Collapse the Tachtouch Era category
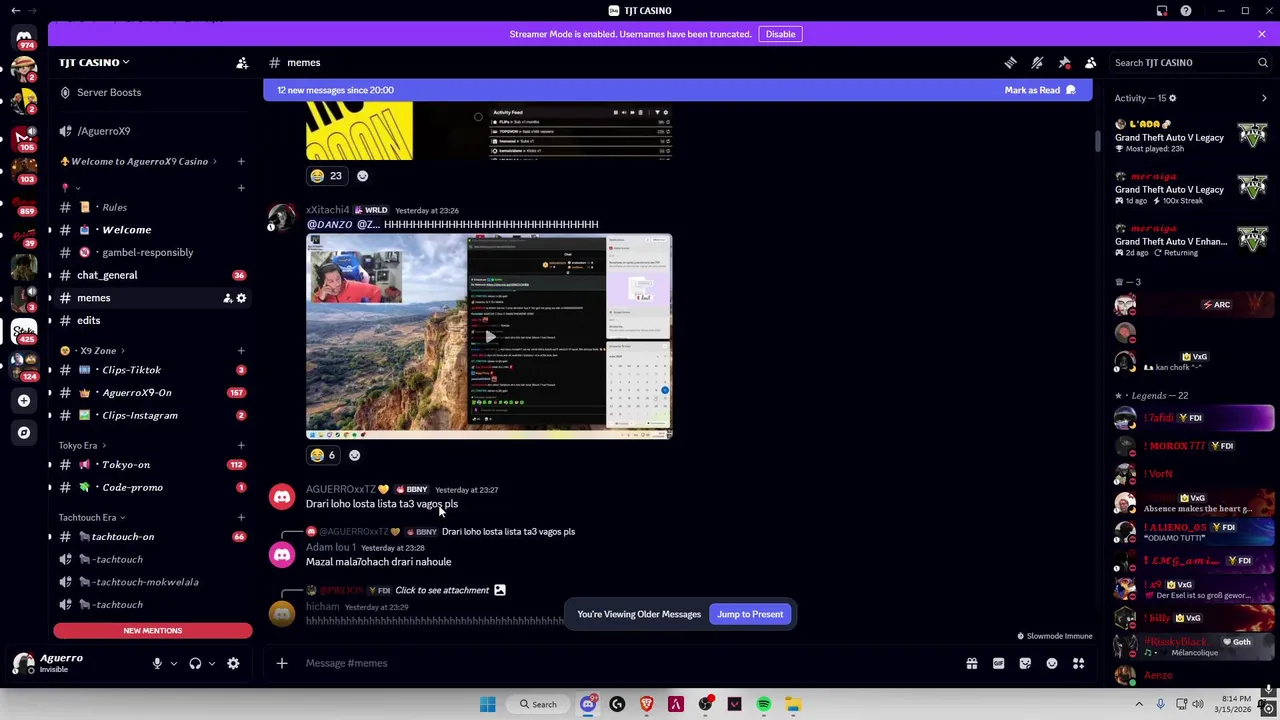This screenshot has width=1280, height=720. click(91, 517)
